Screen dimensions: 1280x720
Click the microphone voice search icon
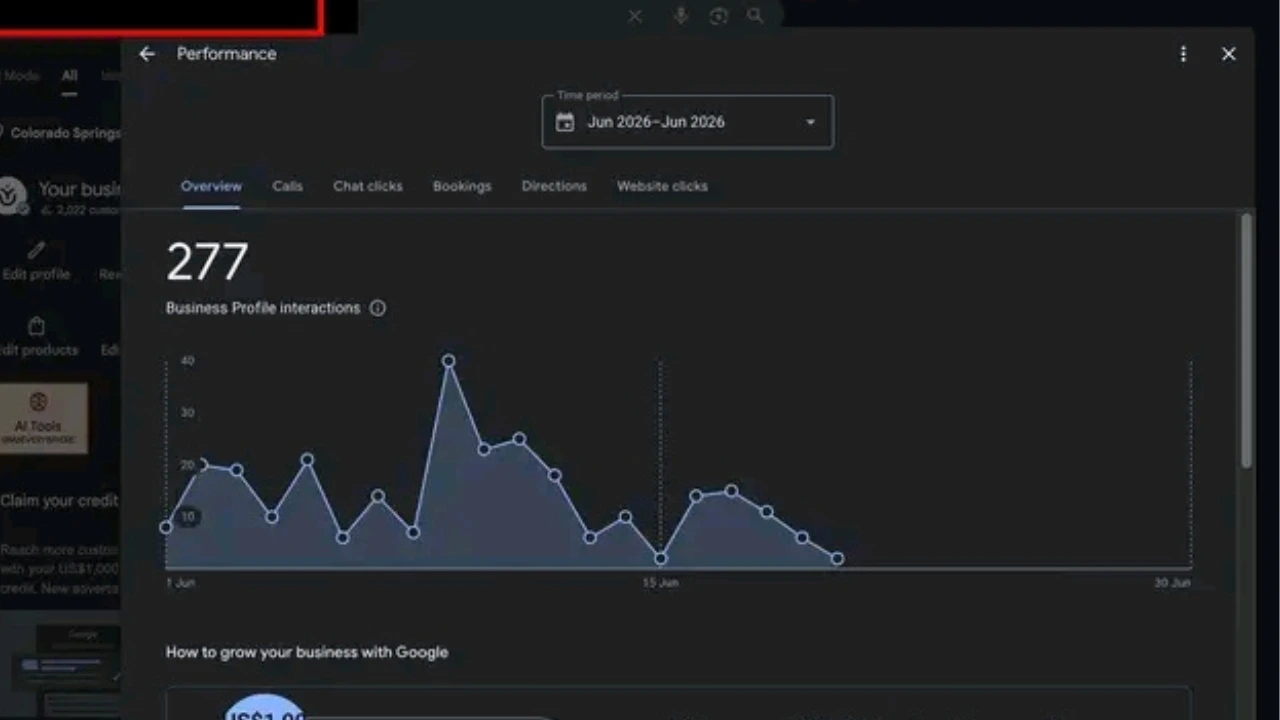pos(681,16)
